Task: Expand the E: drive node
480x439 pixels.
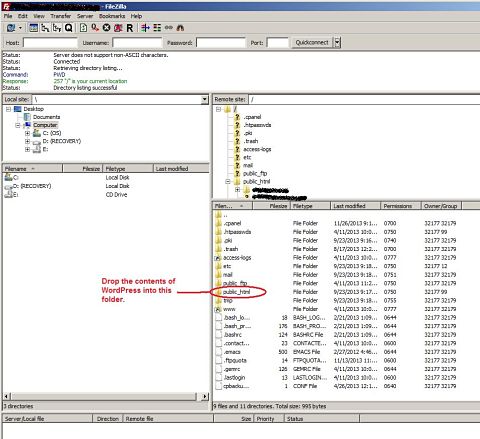Action: [x=27, y=149]
